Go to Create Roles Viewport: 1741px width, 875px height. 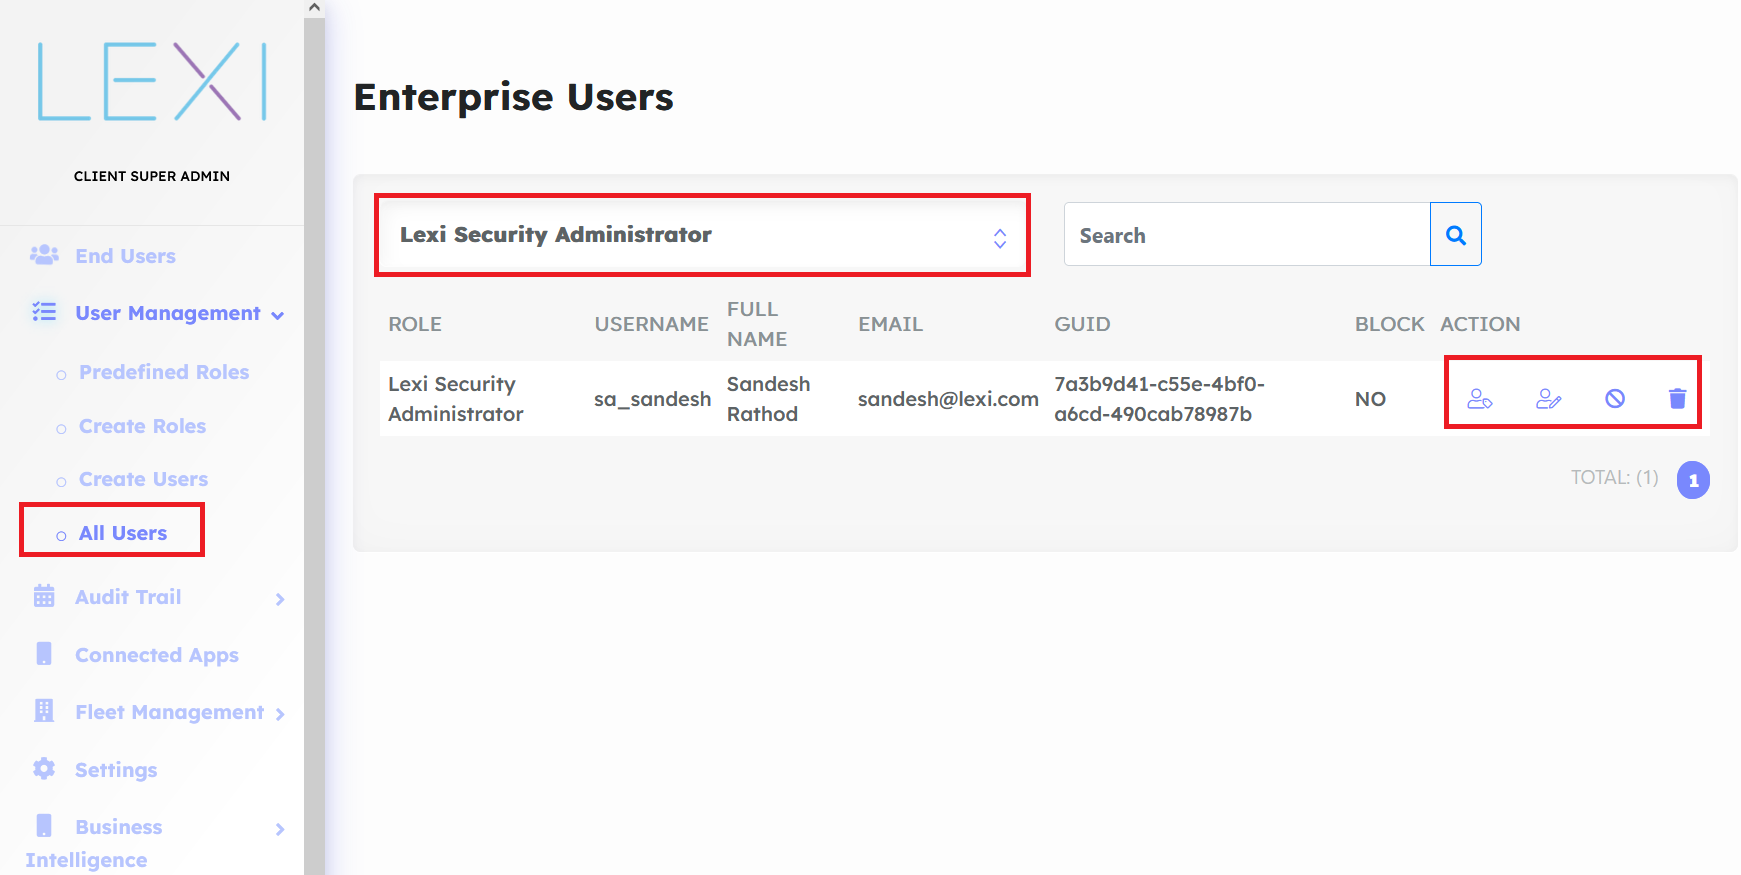click(x=142, y=426)
